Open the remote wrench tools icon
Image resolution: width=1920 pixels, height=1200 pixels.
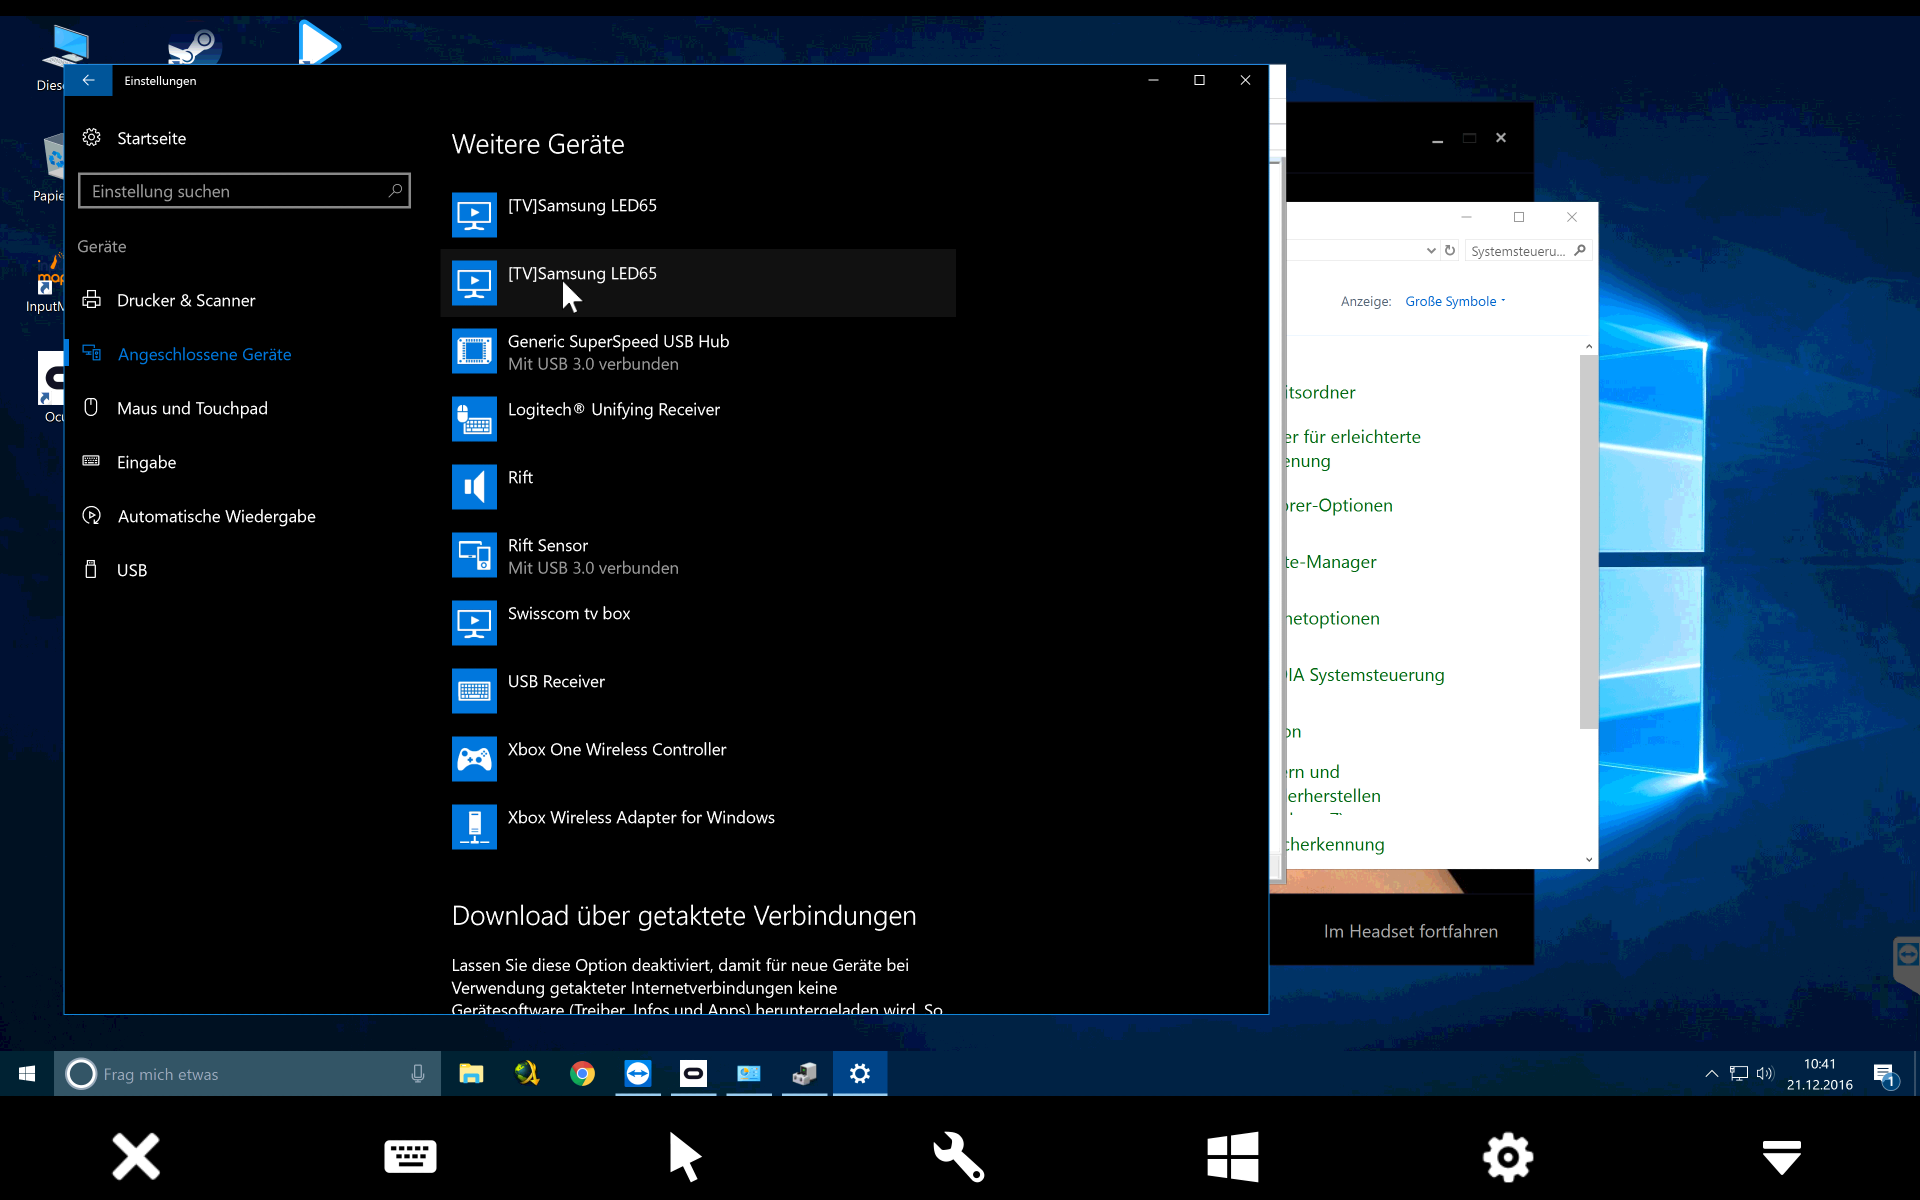[959, 1156]
